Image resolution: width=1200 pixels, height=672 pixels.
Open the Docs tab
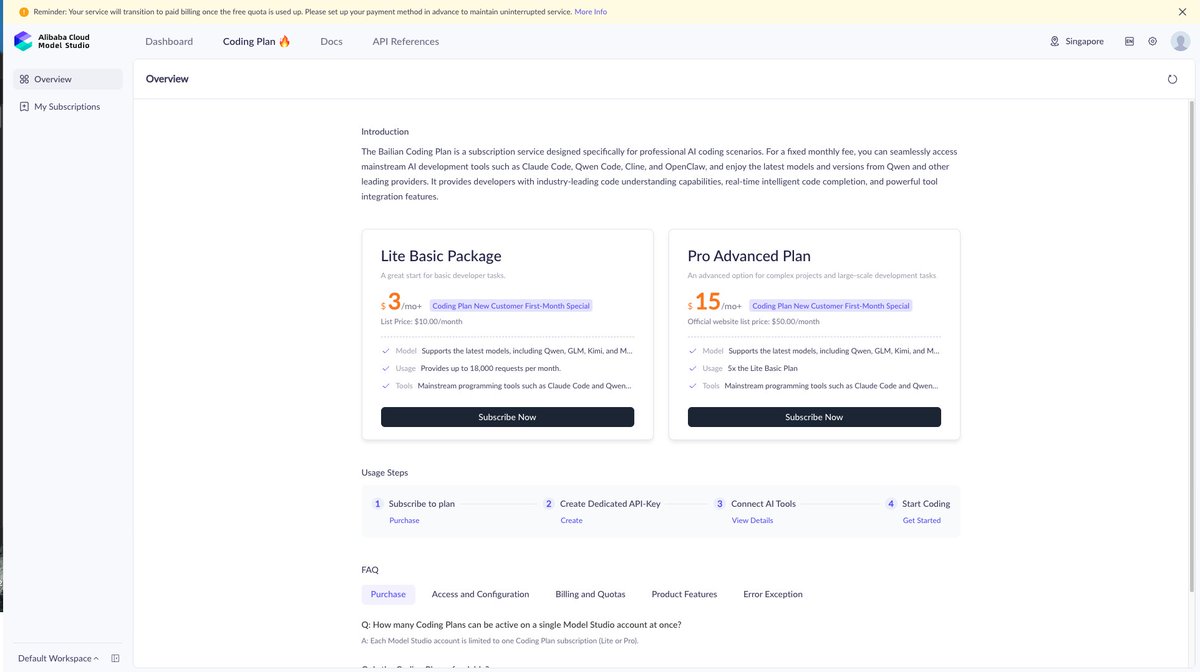pos(331,41)
